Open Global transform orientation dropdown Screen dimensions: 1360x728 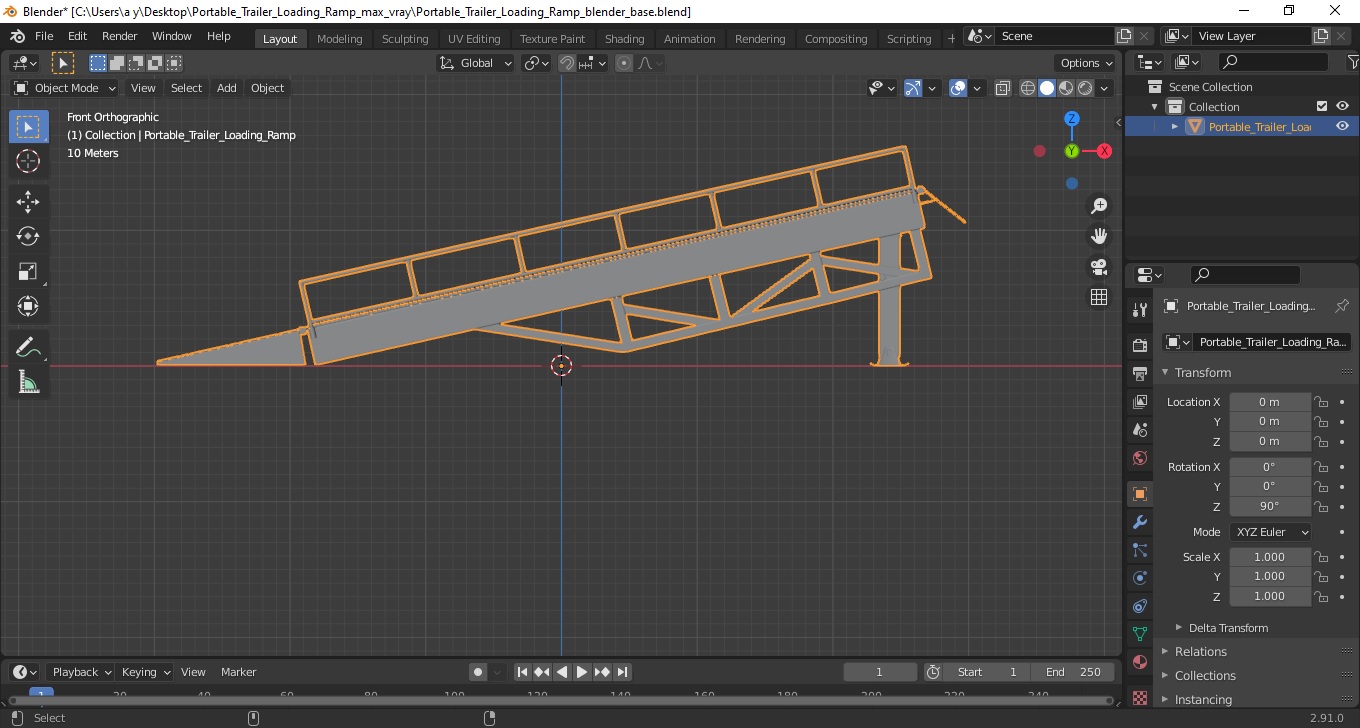click(x=476, y=63)
